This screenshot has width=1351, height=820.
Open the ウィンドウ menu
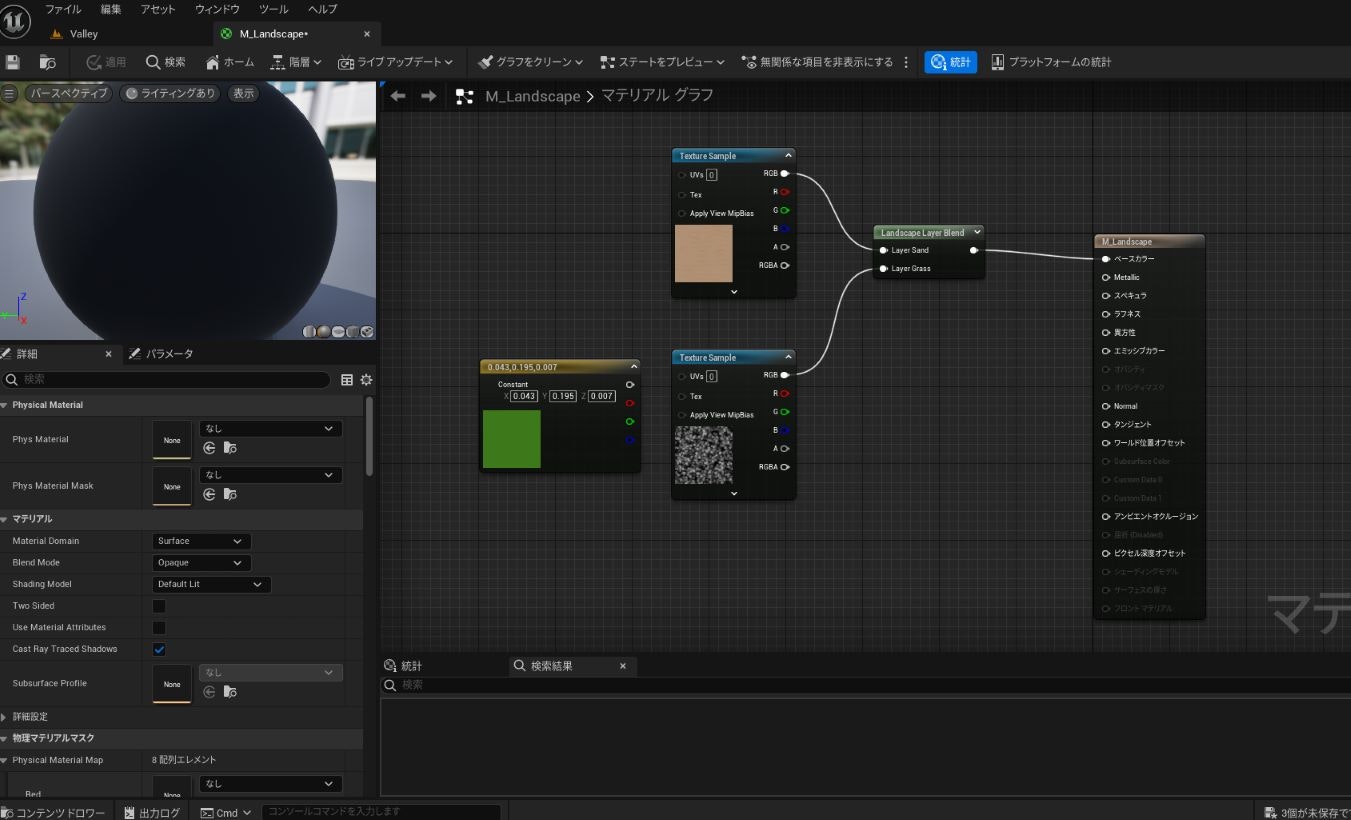coord(217,9)
